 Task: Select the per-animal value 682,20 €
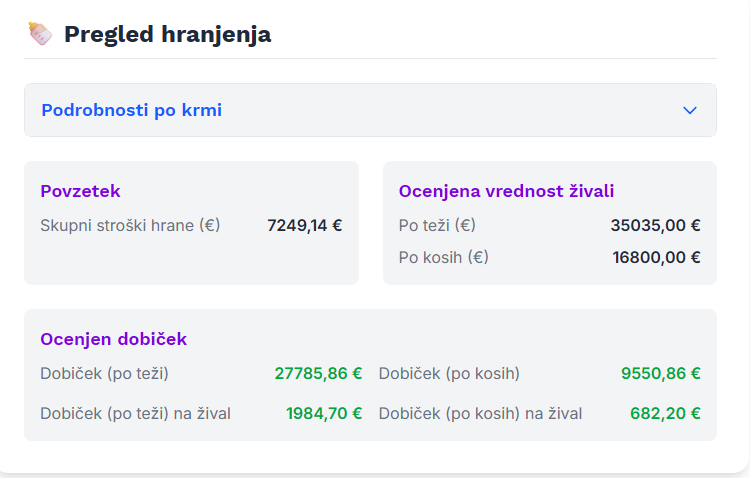665,413
